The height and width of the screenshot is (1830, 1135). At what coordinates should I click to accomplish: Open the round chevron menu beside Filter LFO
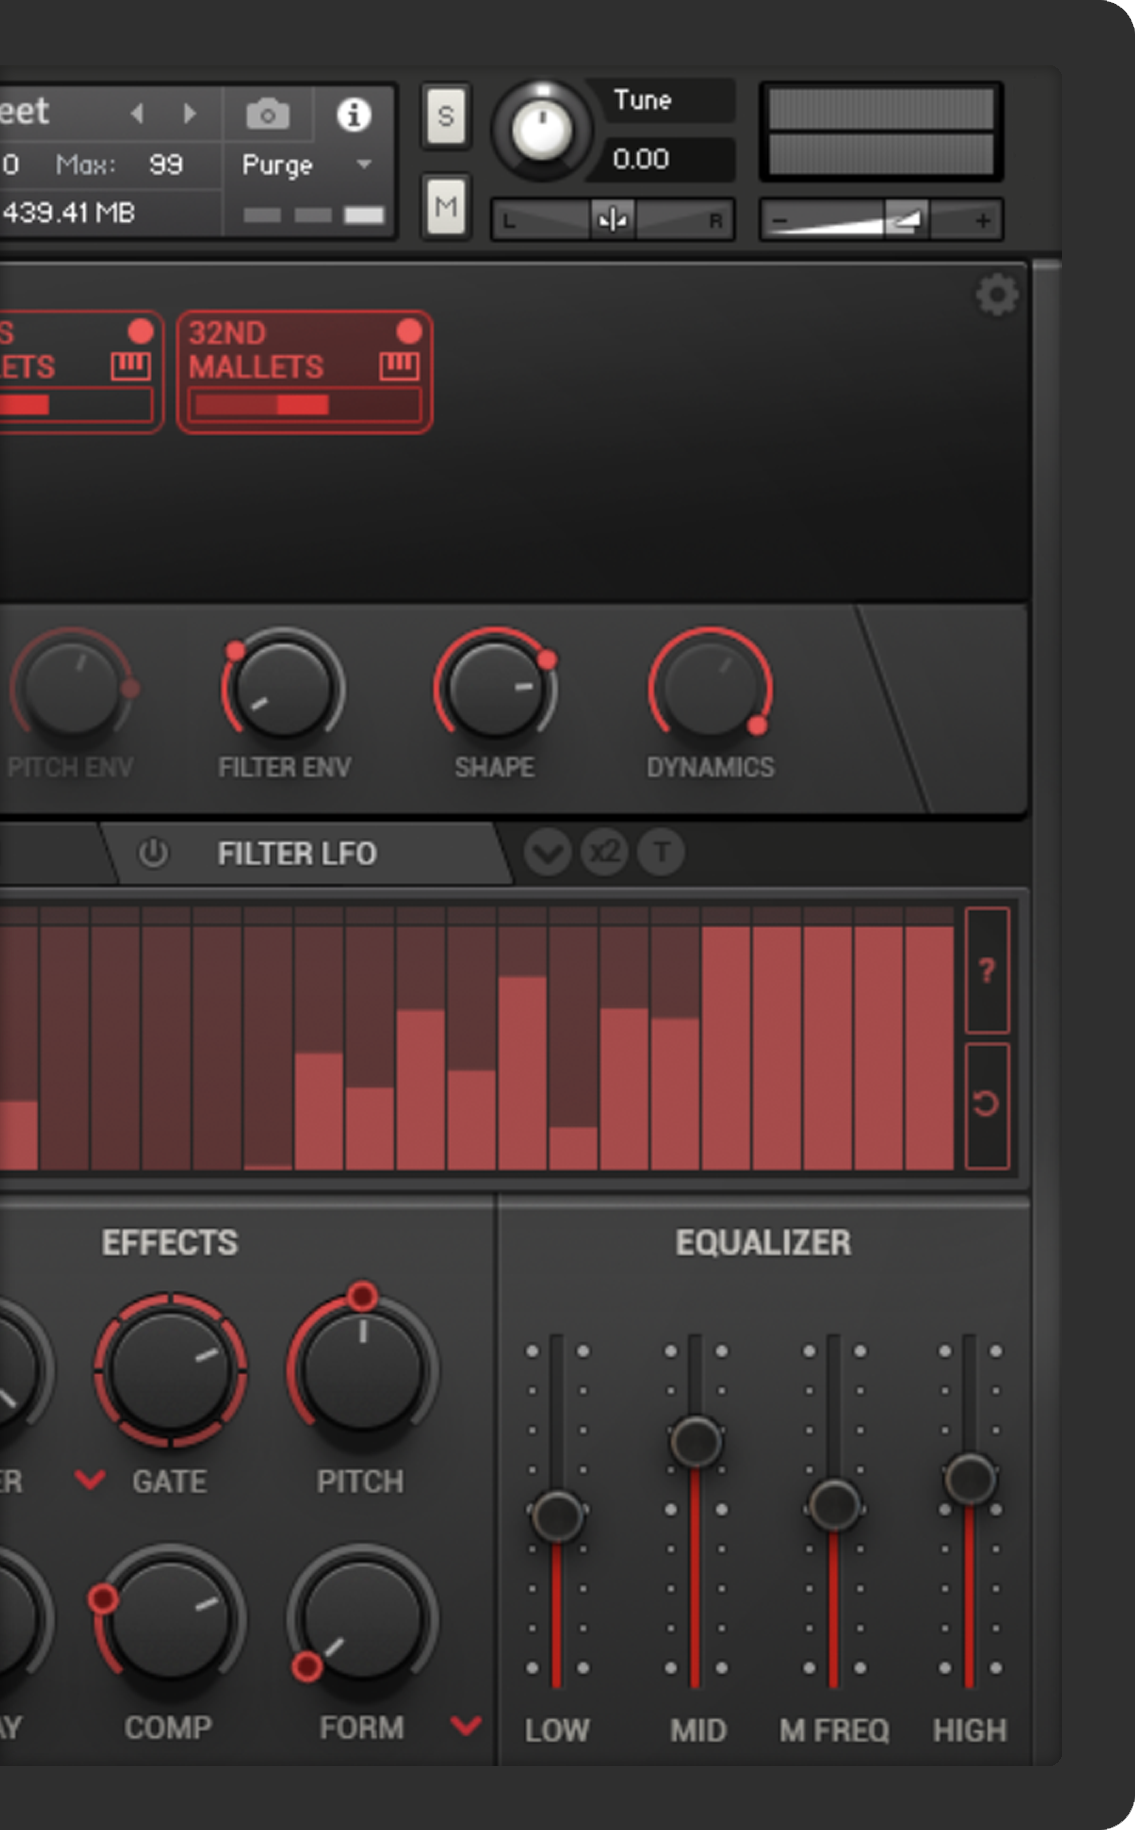(x=547, y=853)
